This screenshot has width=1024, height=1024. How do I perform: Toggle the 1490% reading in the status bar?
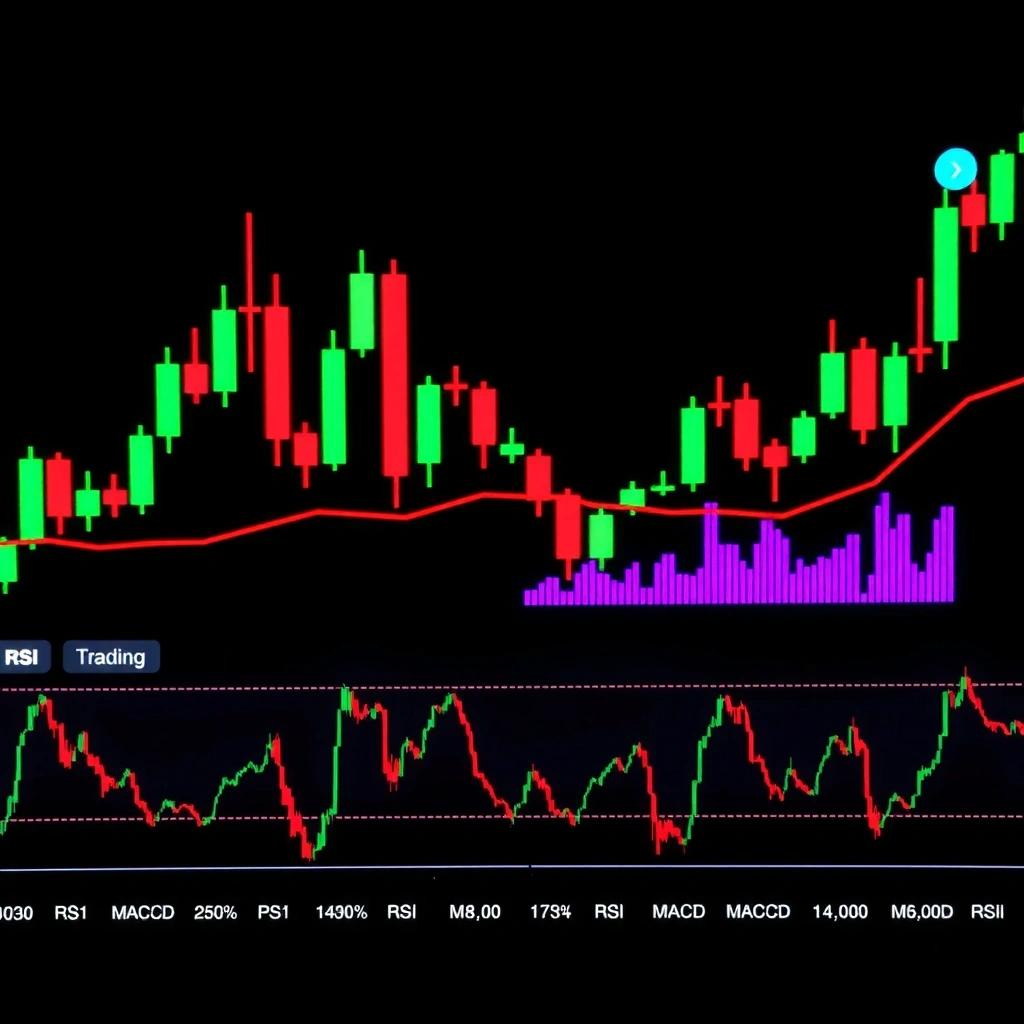[x=340, y=912]
